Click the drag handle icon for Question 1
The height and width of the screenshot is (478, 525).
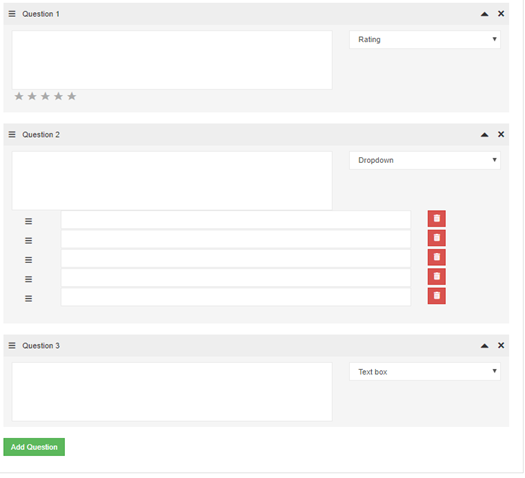[x=12, y=14]
